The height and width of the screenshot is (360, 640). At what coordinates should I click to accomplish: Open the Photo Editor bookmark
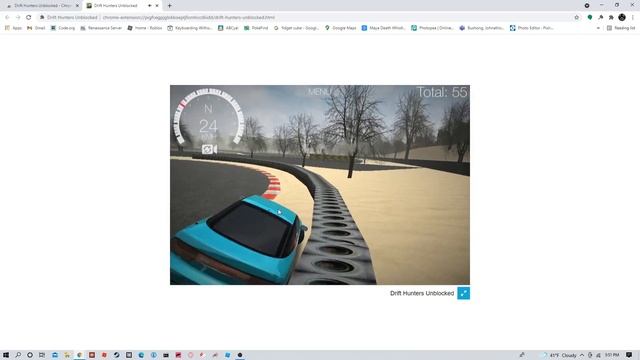pyautogui.click(x=531, y=28)
